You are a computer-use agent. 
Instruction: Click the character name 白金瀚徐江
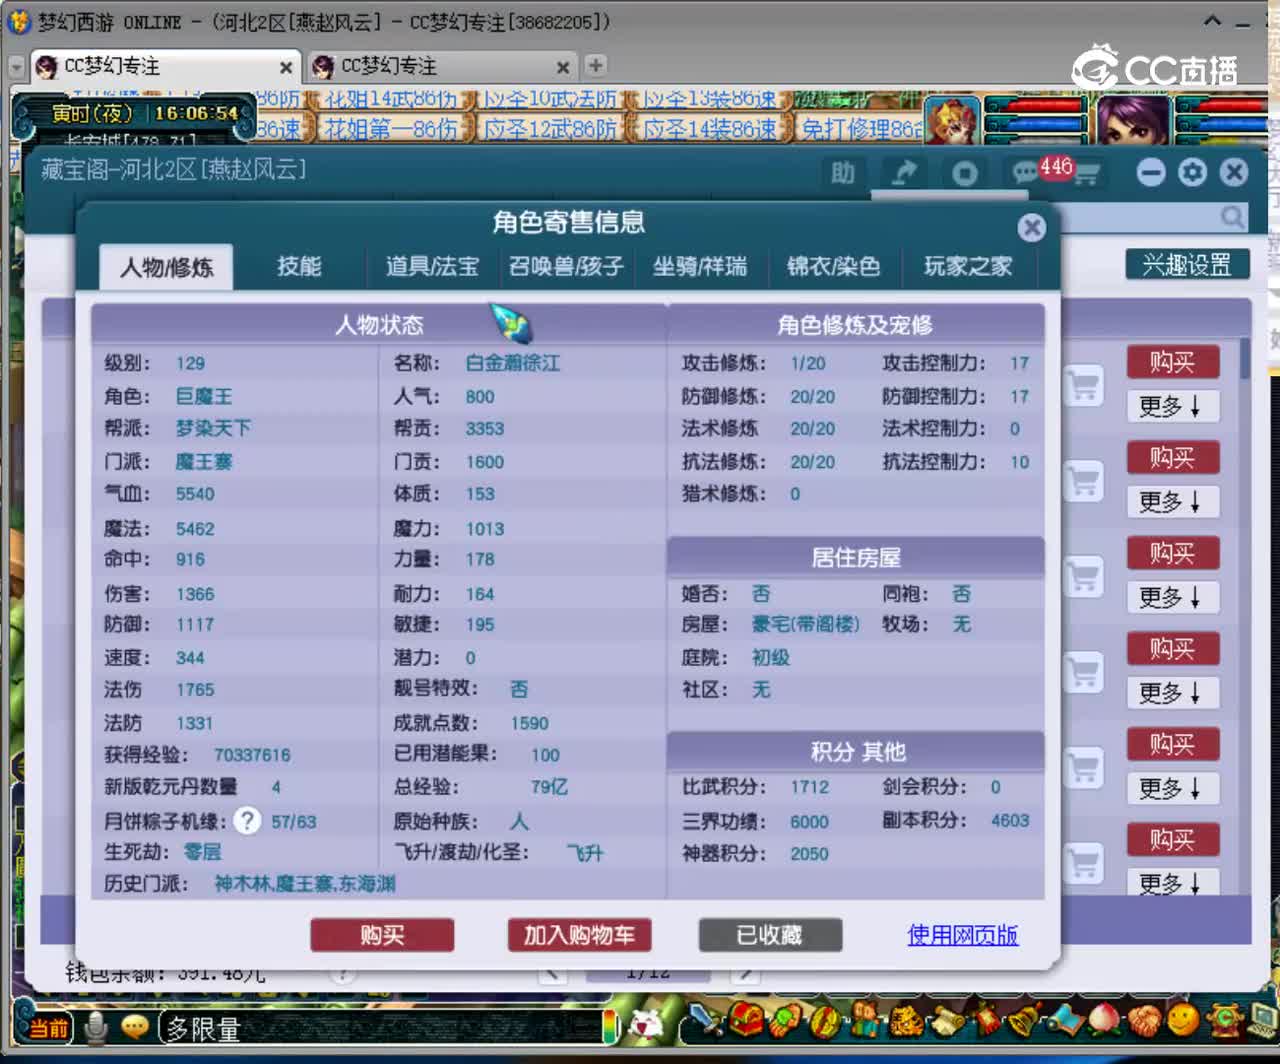coord(512,363)
